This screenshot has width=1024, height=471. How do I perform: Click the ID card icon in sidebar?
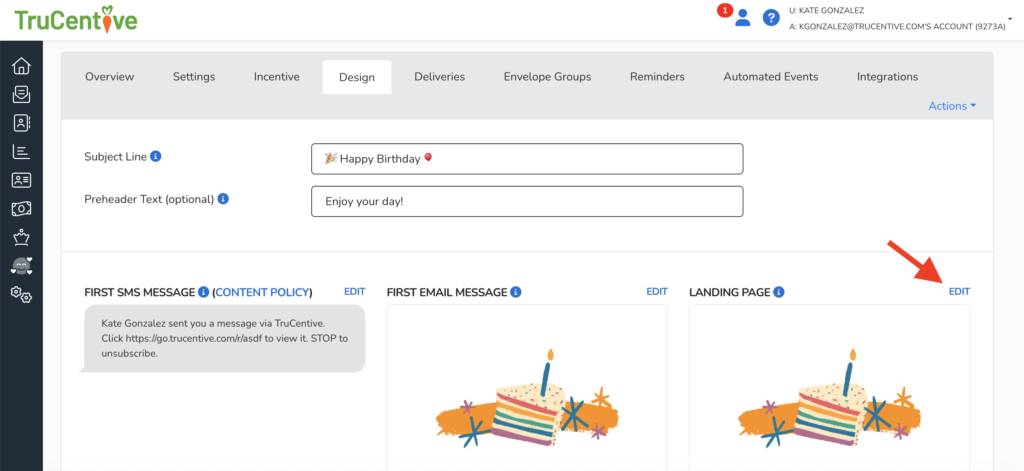[20, 180]
